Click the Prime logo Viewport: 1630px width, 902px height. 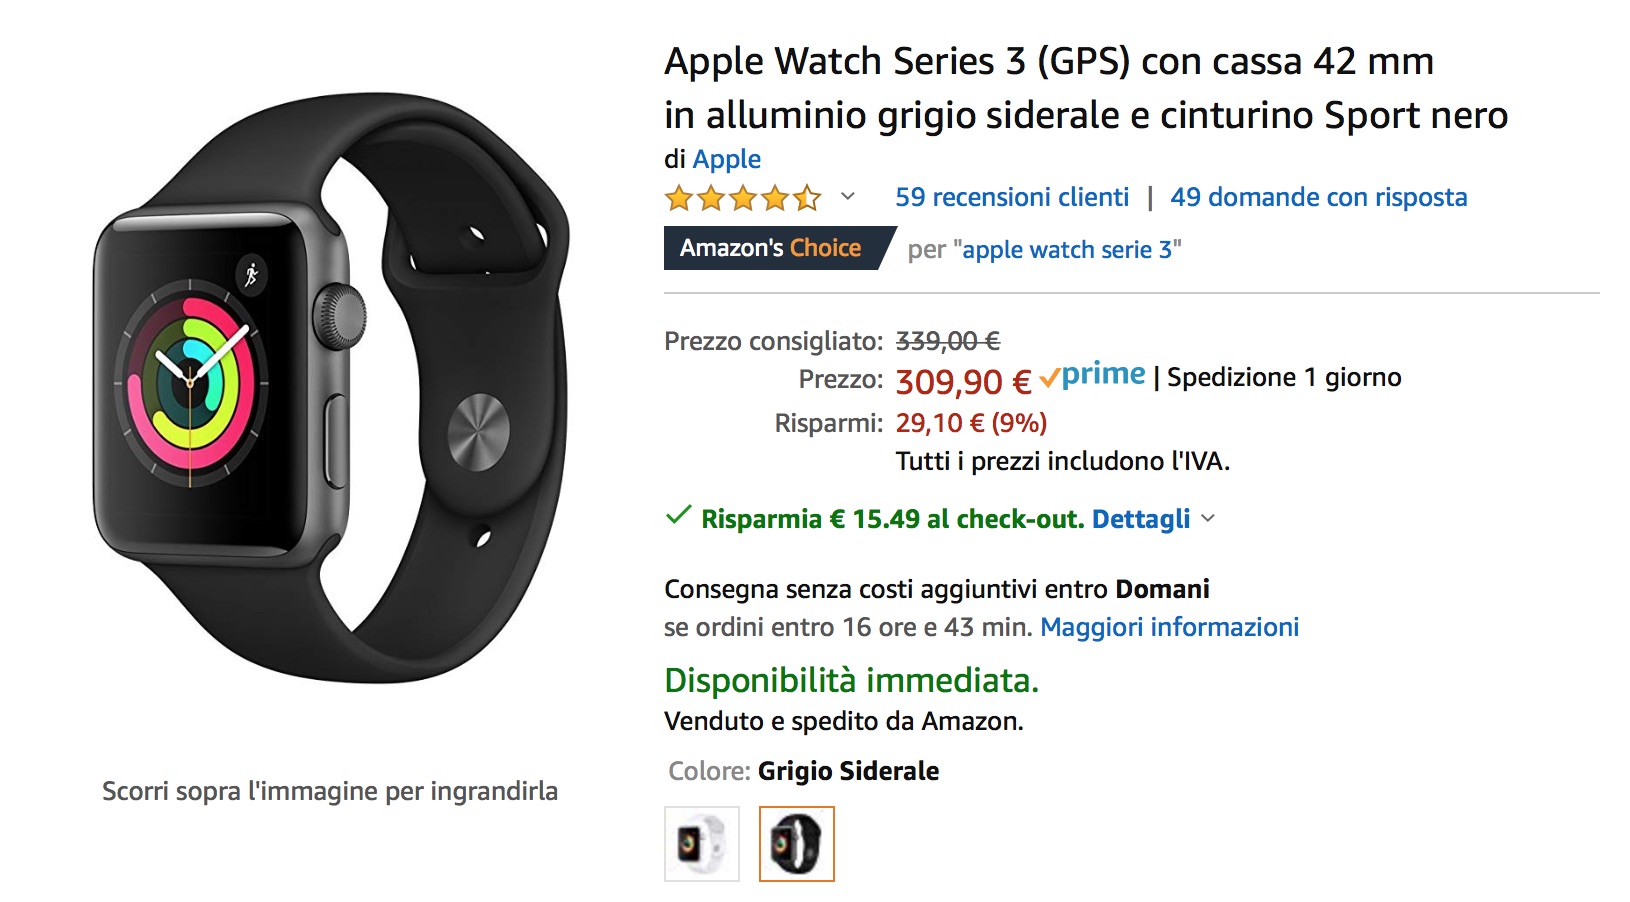point(1093,376)
